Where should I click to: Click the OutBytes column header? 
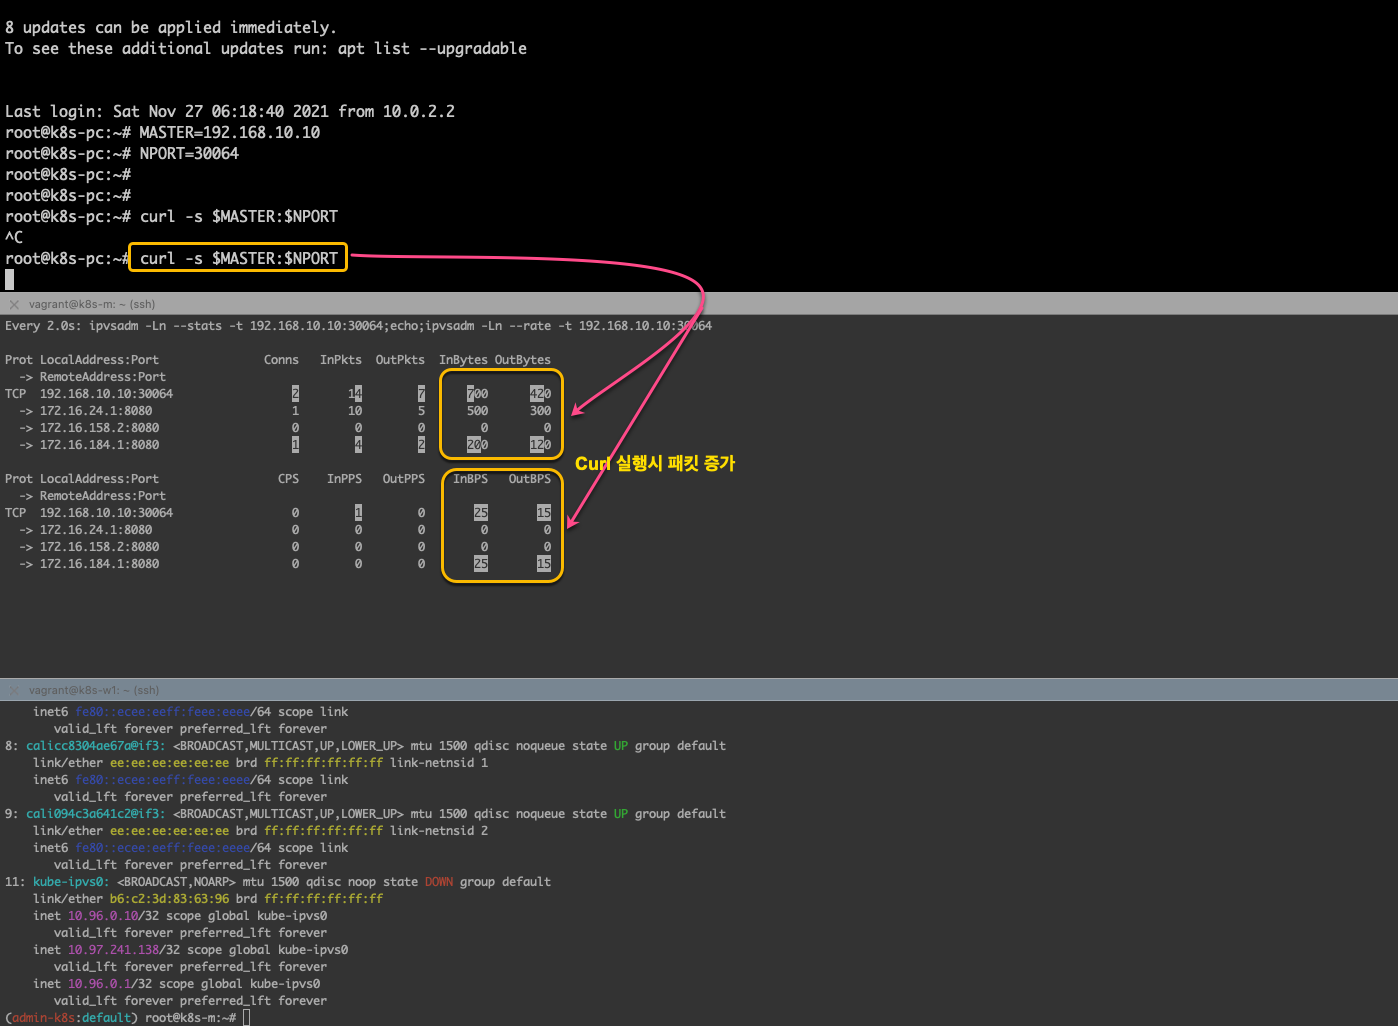522,360
